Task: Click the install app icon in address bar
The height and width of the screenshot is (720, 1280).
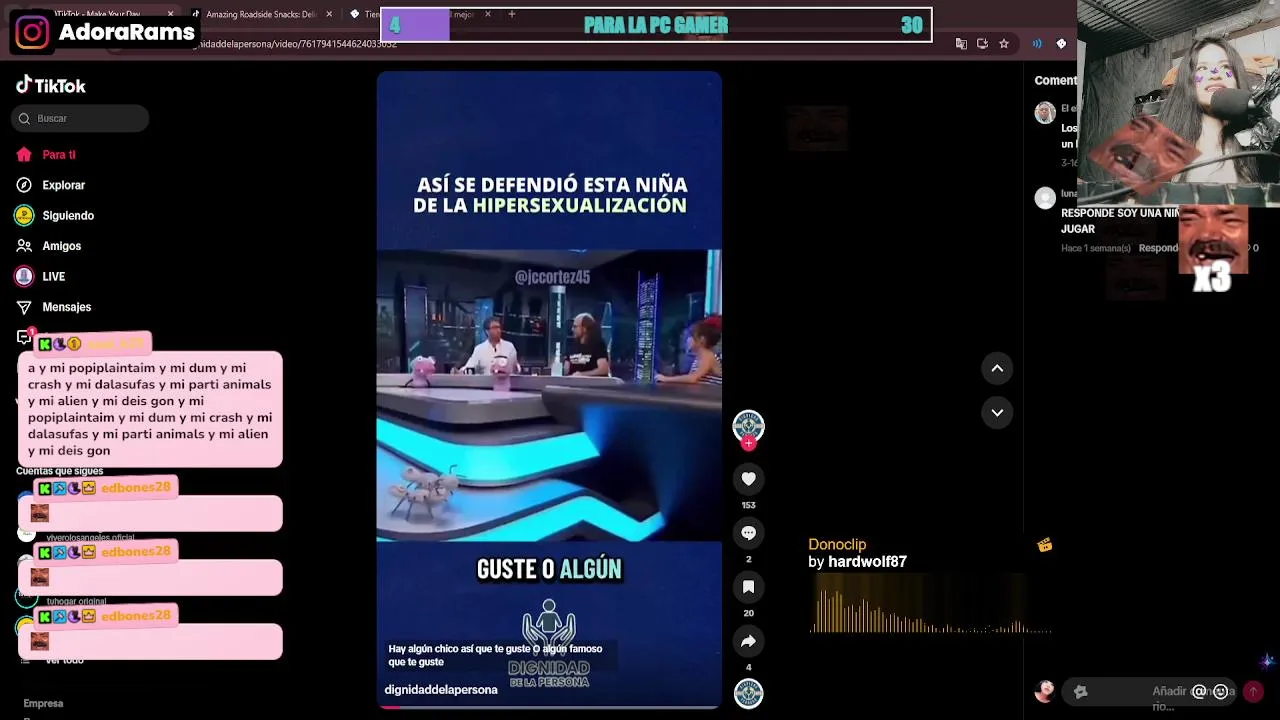Action: tap(982, 44)
